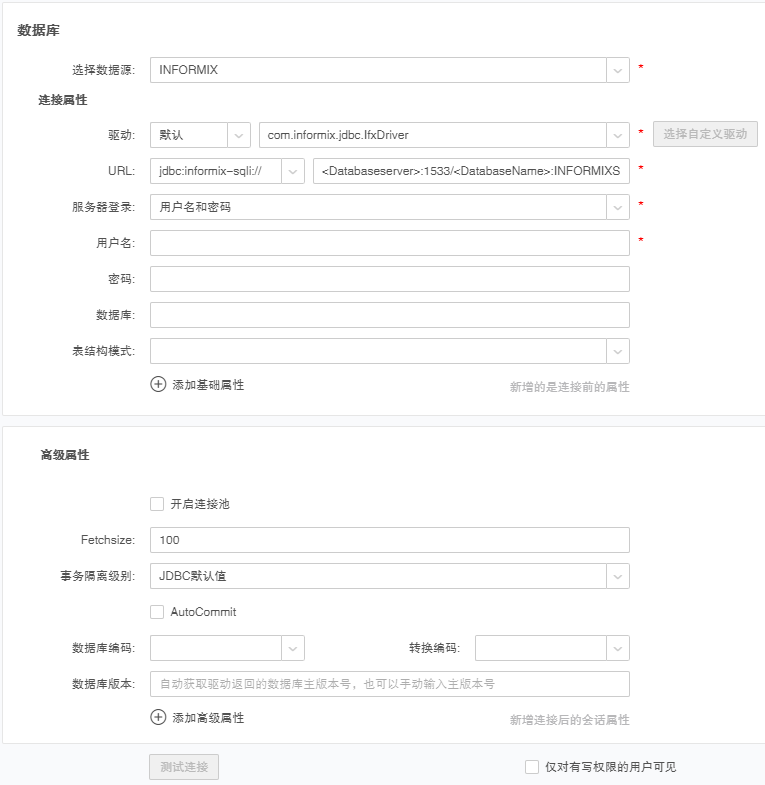765x785 pixels.
Task: Click the plus icon for 添加基础属性
Action: pyautogui.click(x=158, y=384)
